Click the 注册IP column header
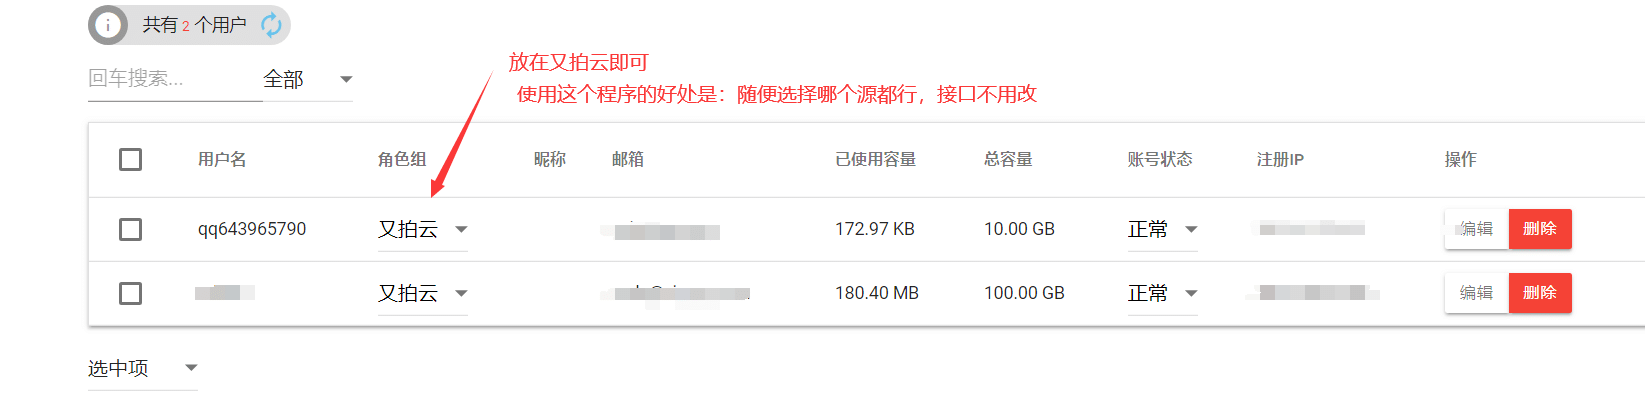The height and width of the screenshot is (404, 1645). pyautogui.click(x=1280, y=160)
